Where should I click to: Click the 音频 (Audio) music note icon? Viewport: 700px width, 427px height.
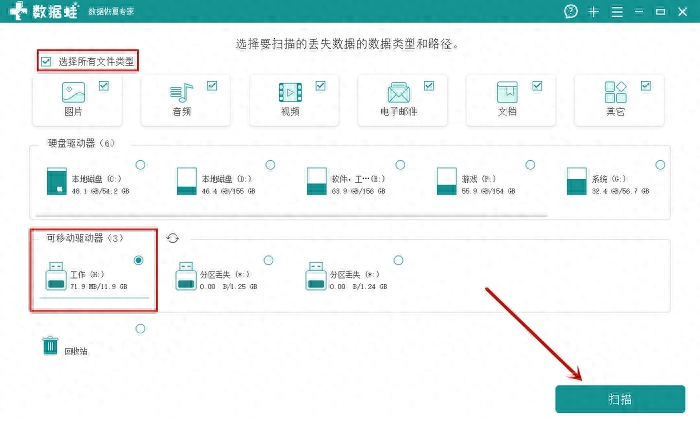pyautogui.click(x=181, y=93)
